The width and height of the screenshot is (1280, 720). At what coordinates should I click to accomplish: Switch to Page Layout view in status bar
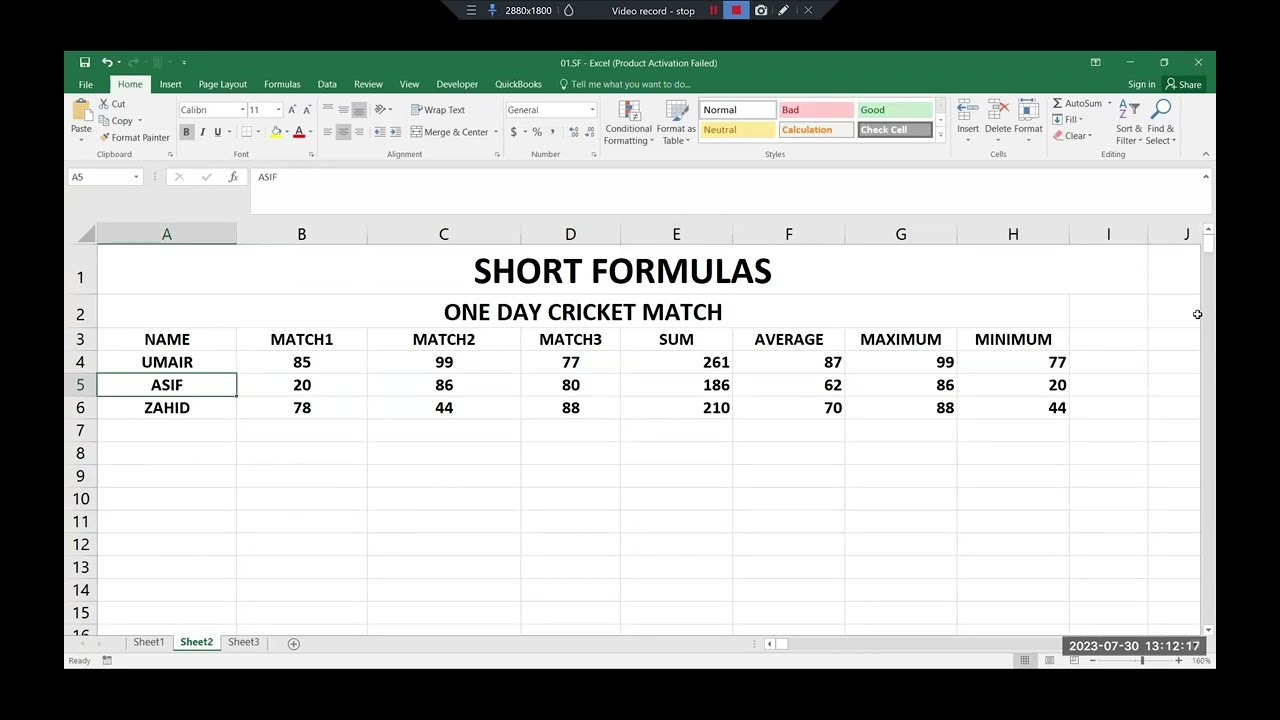1049,660
